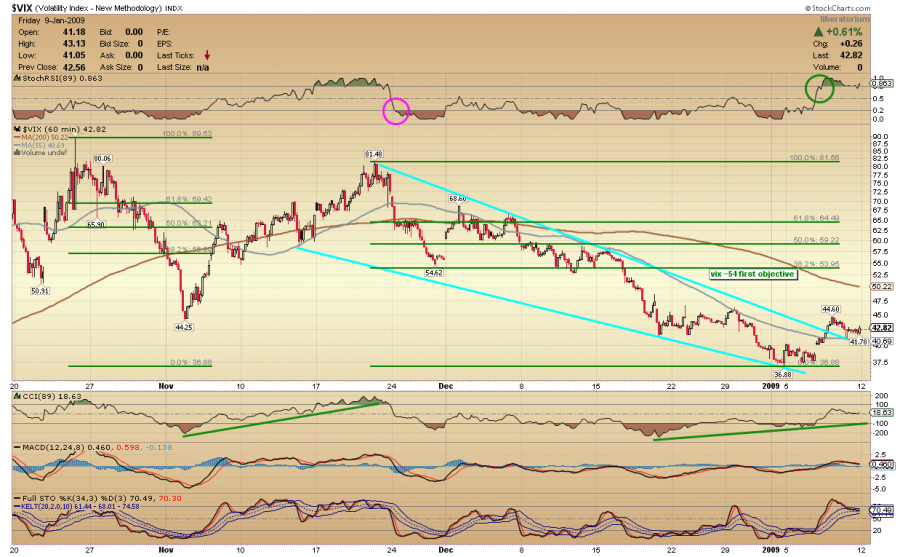Click the Low value 41.05
Image resolution: width=900 pixels, height=557 pixels.
[74, 55]
